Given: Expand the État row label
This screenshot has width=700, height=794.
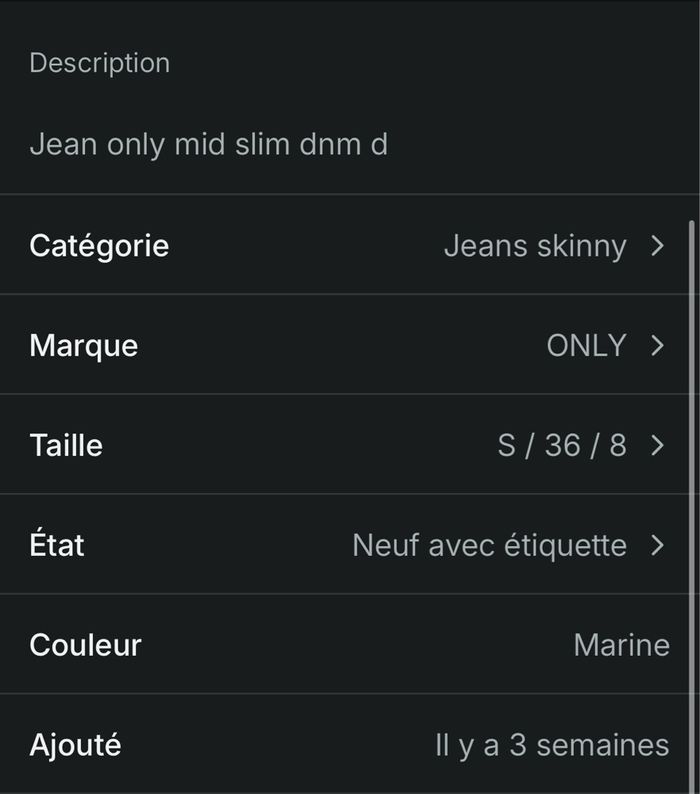Looking at the screenshot, I should (x=57, y=545).
